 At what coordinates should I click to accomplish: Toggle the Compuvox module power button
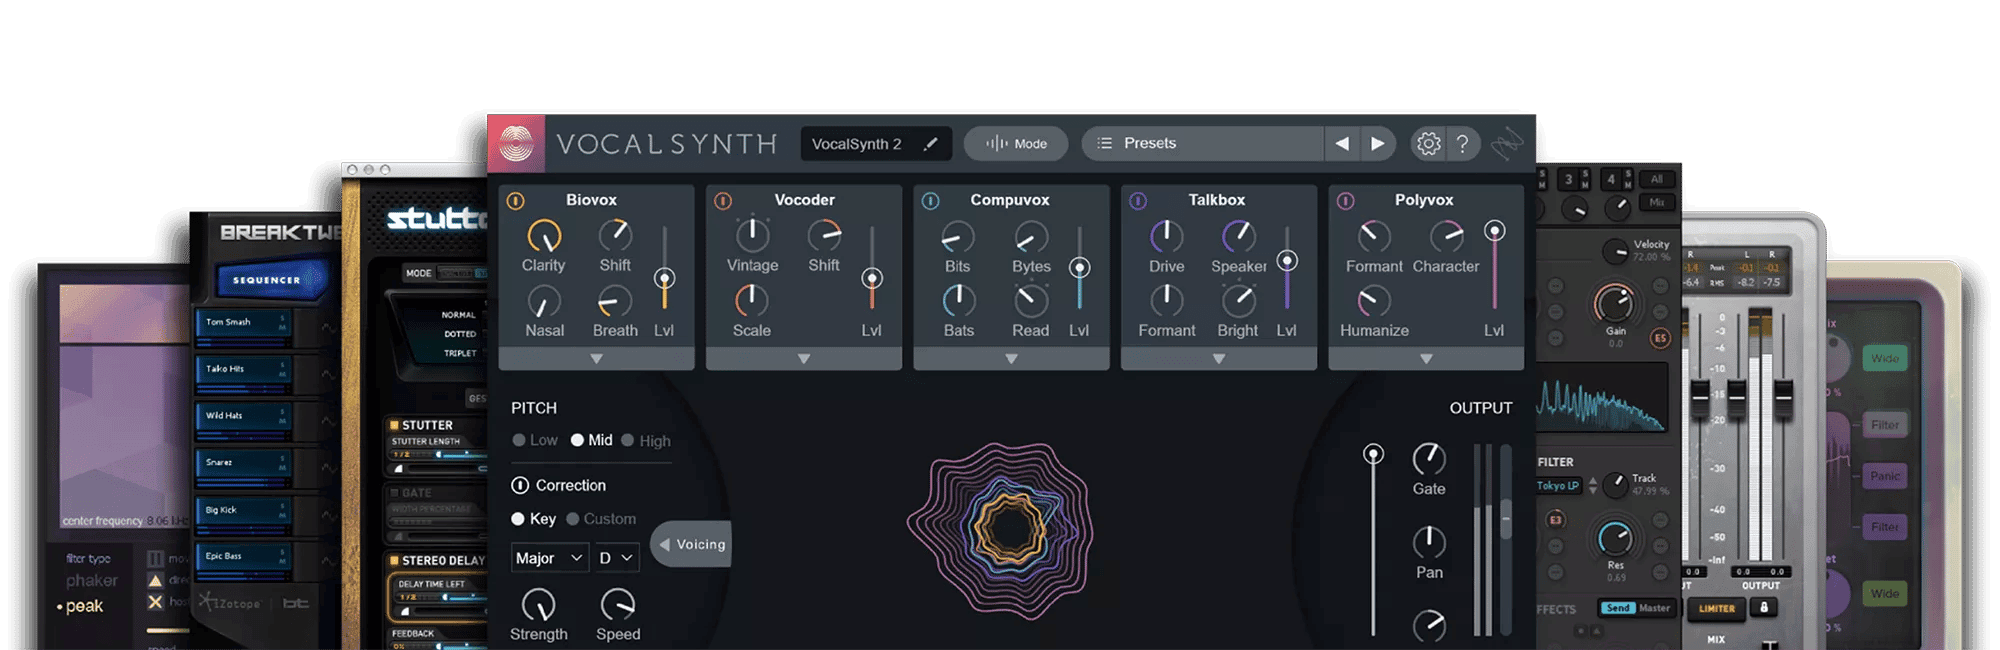pos(930,201)
